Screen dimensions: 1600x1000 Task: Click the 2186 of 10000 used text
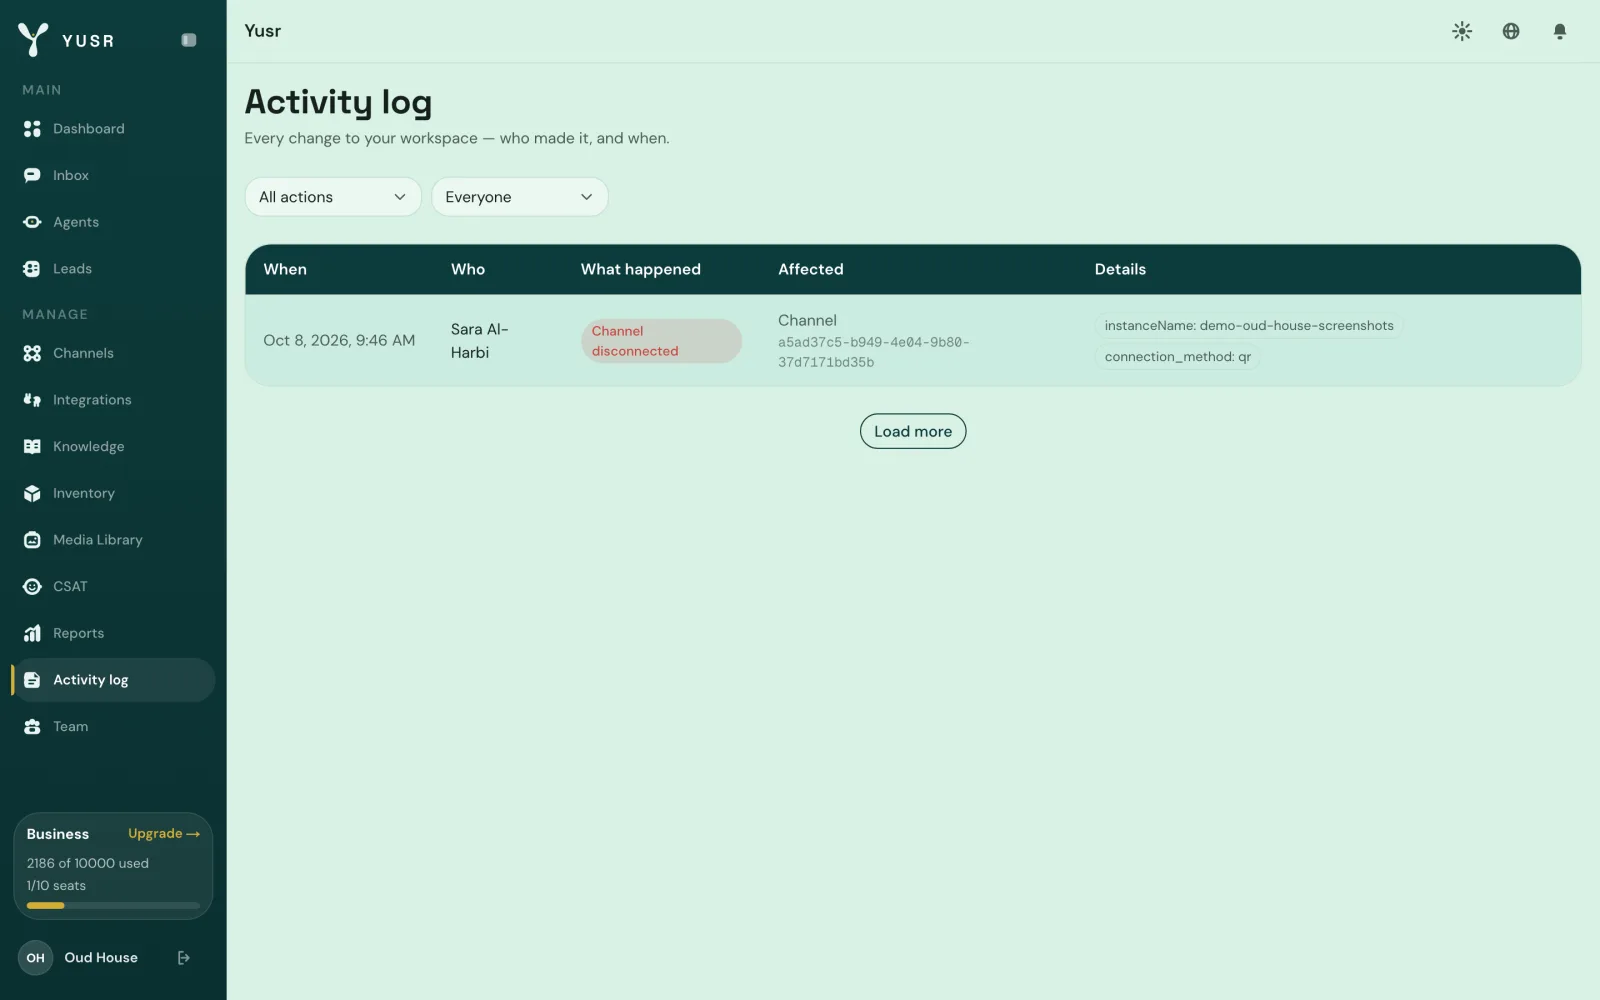88,863
